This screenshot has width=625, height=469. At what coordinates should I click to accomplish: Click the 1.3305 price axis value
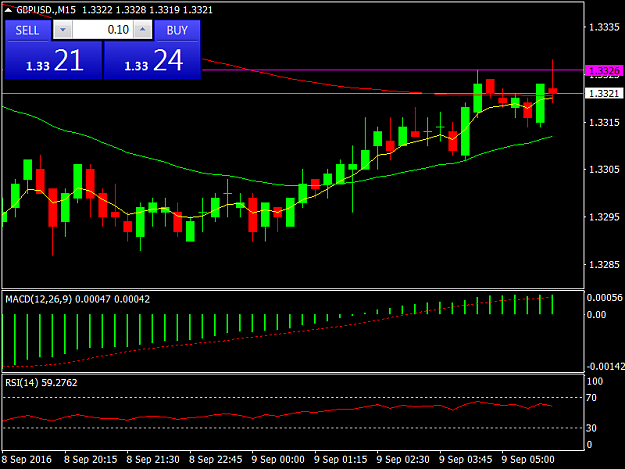(604, 170)
